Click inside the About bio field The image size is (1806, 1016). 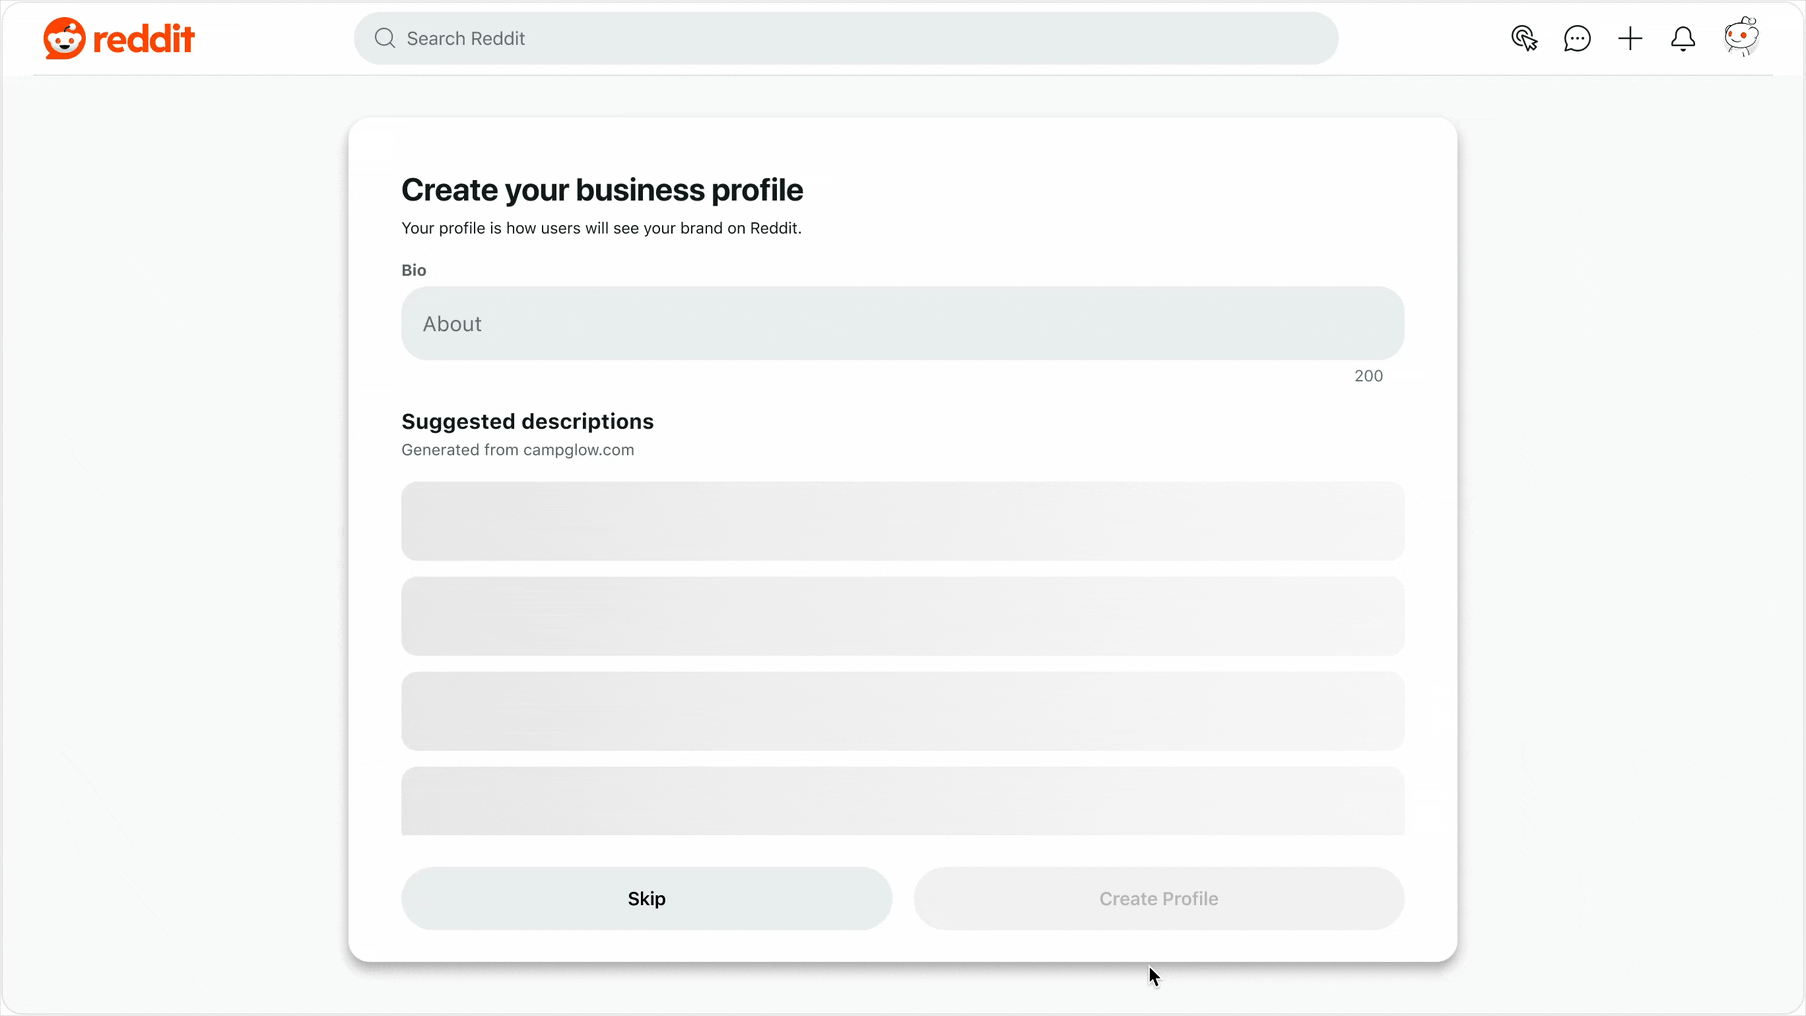902,323
